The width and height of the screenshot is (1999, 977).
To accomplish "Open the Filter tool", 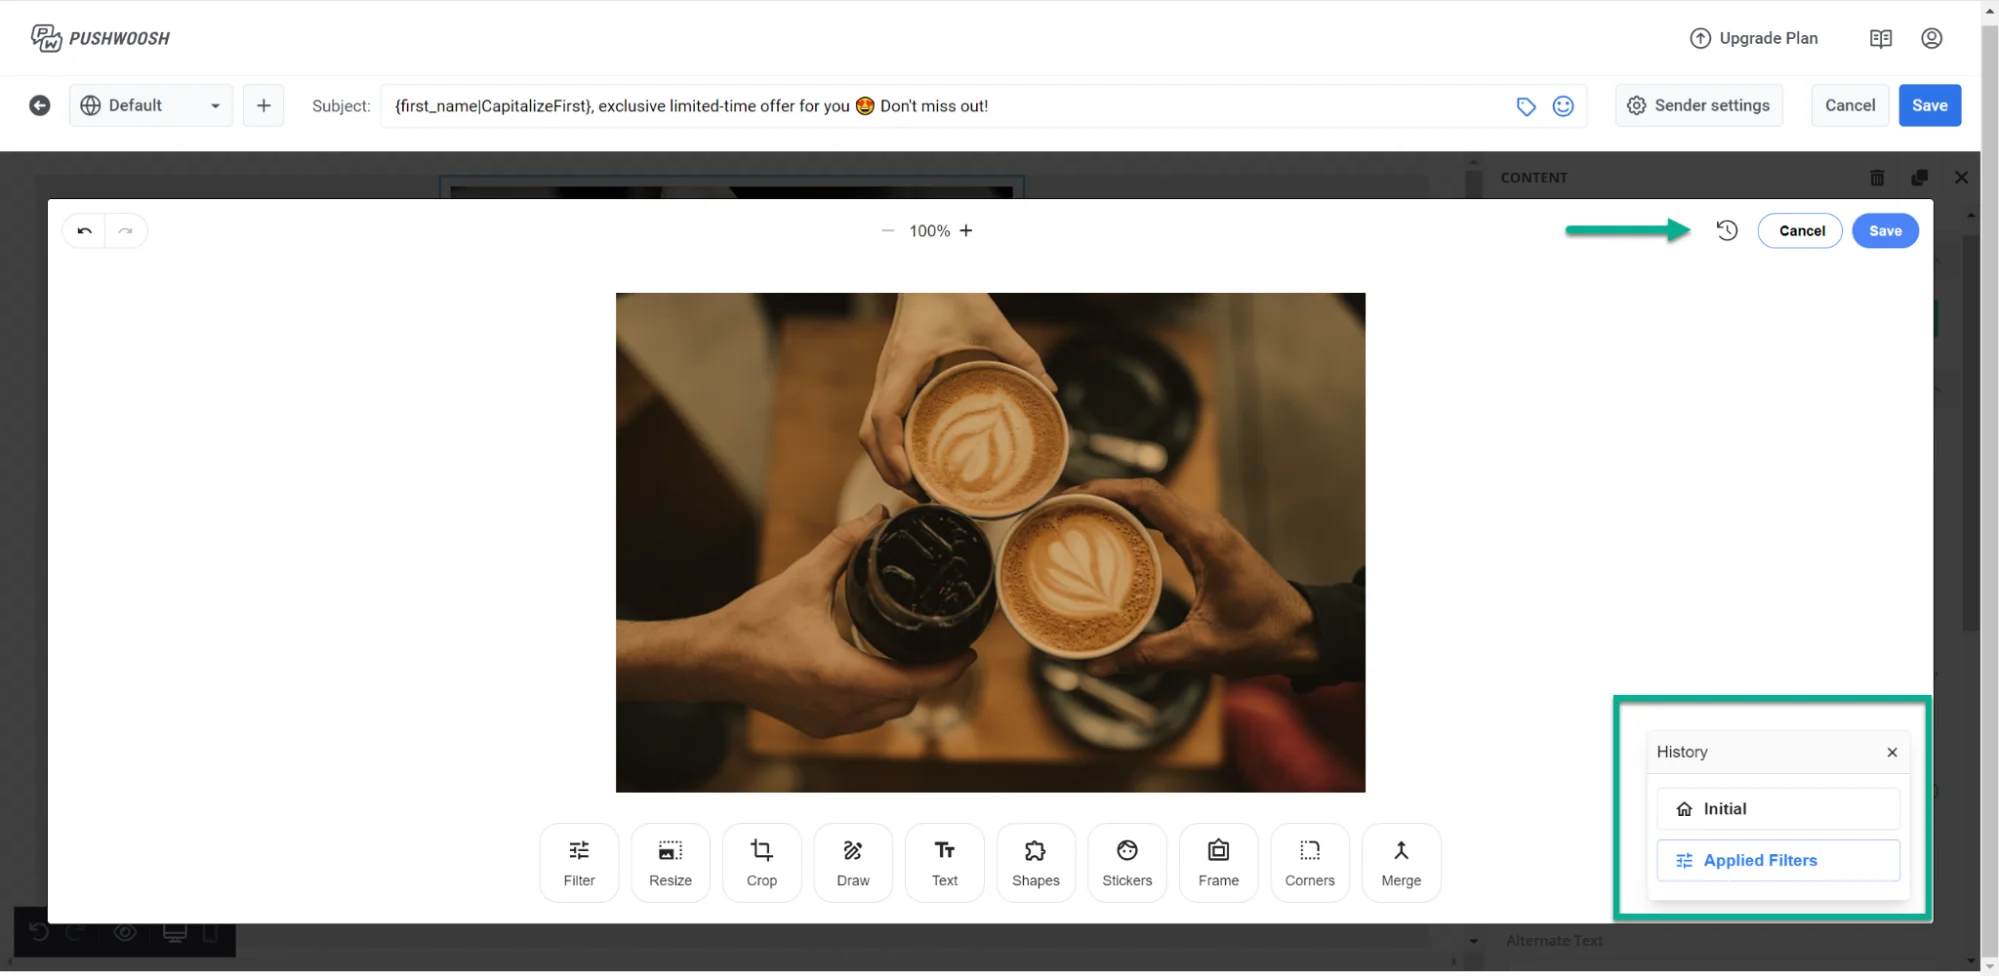I will coord(579,862).
